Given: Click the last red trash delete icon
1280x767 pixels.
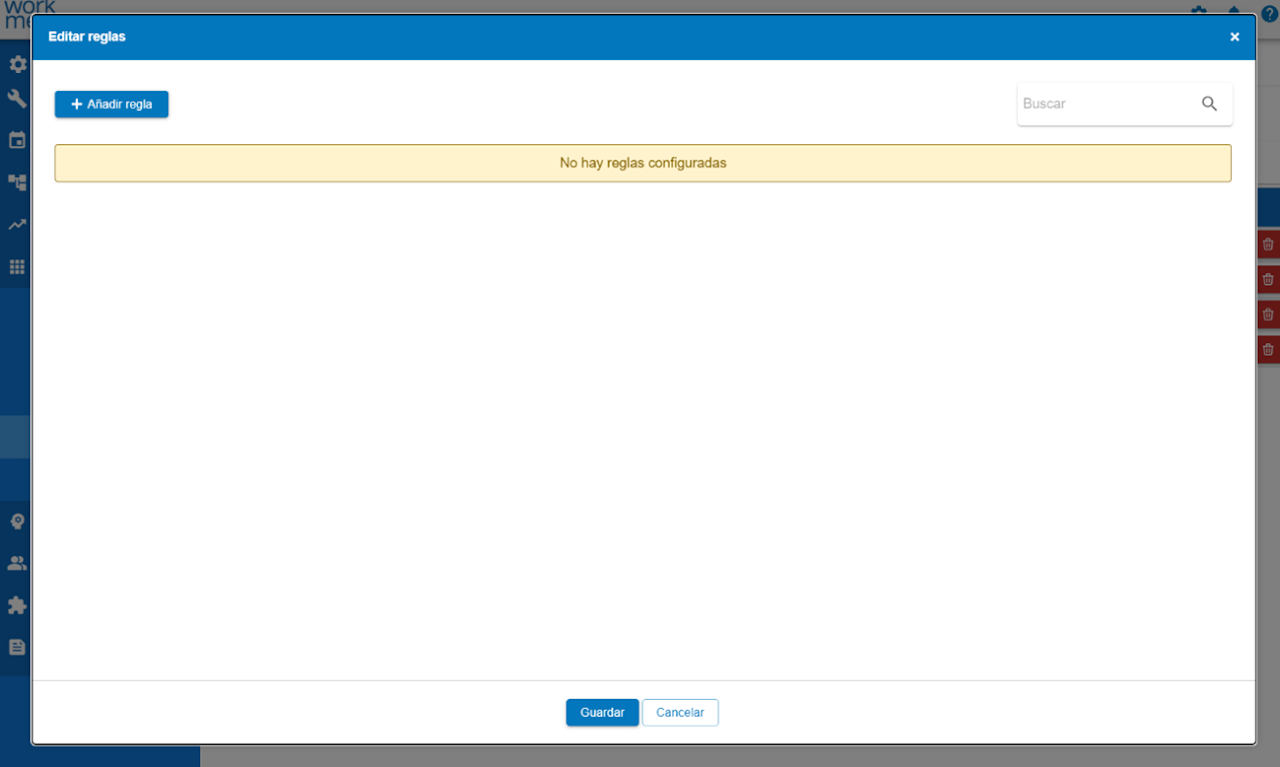Looking at the screenshot, I should click(x=1268, y=350).
